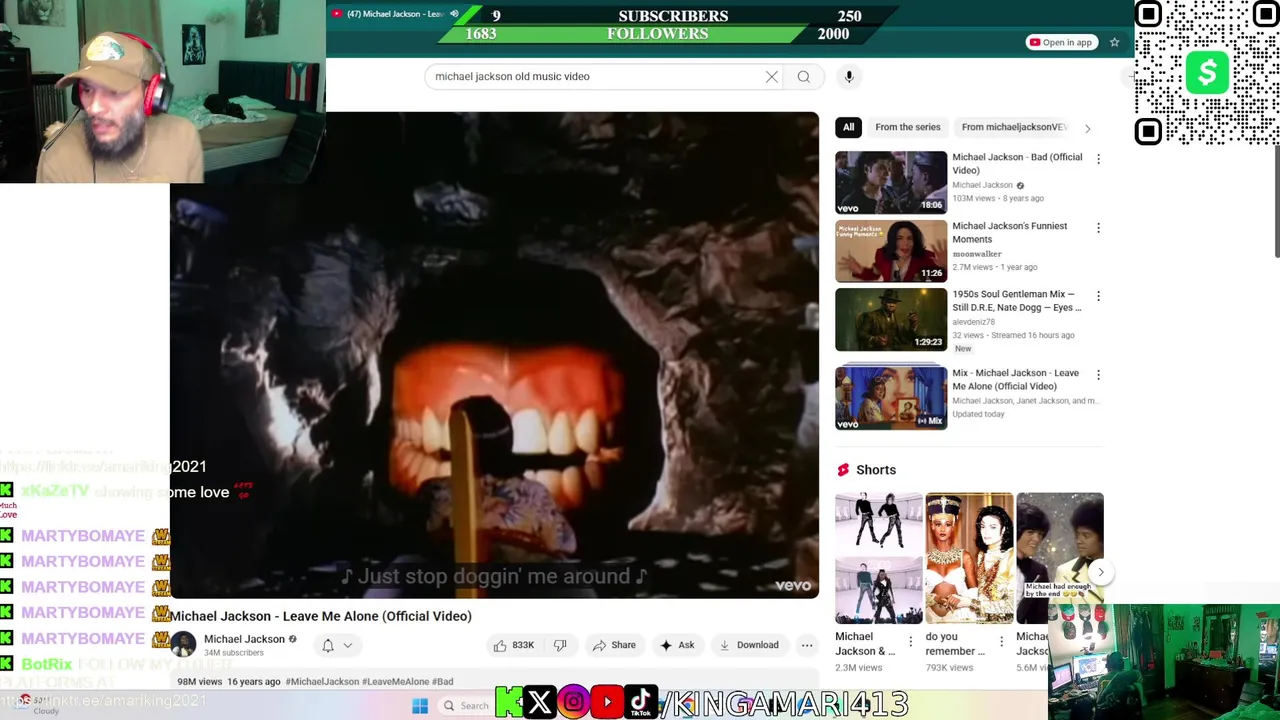The width and height of the screenshot is (1280, 720).
Task: Click the title 'Michael Jackson - Bad (Official Video)'
Action: (x=1017, y=164)
